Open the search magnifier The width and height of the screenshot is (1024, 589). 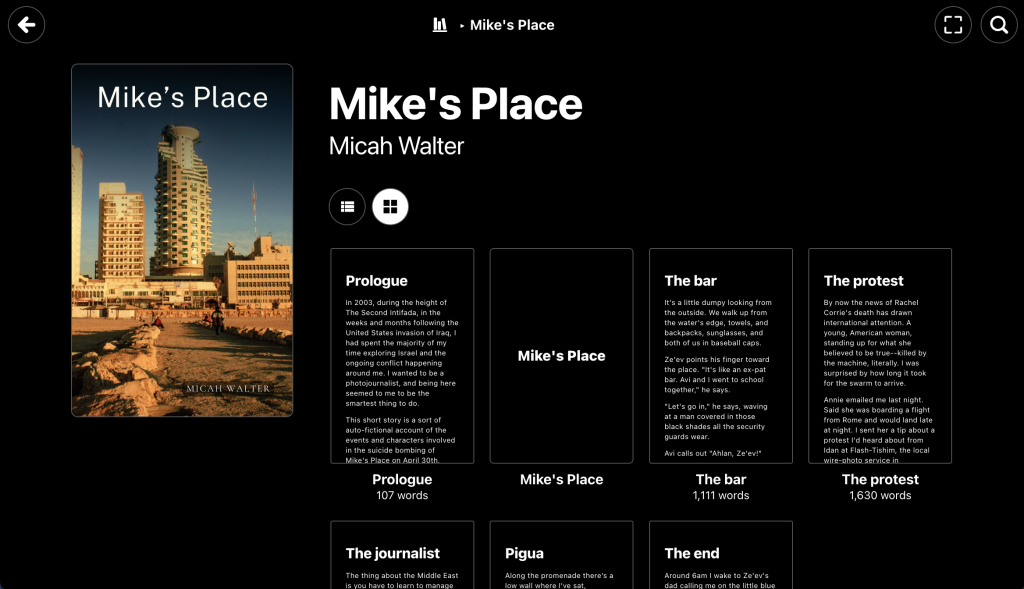[x=998, y=25]
